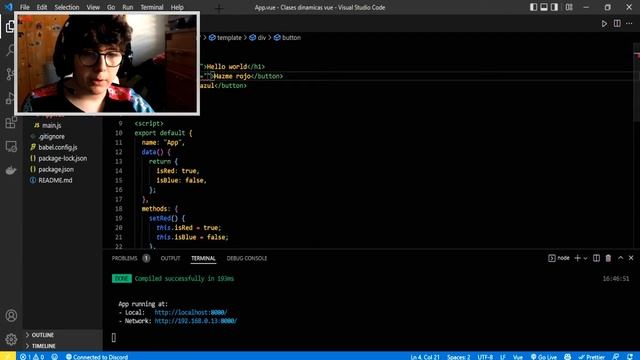Open the Network http://192.168.0.13:8080/ link
640x360 pixels.
pos(196,321)
